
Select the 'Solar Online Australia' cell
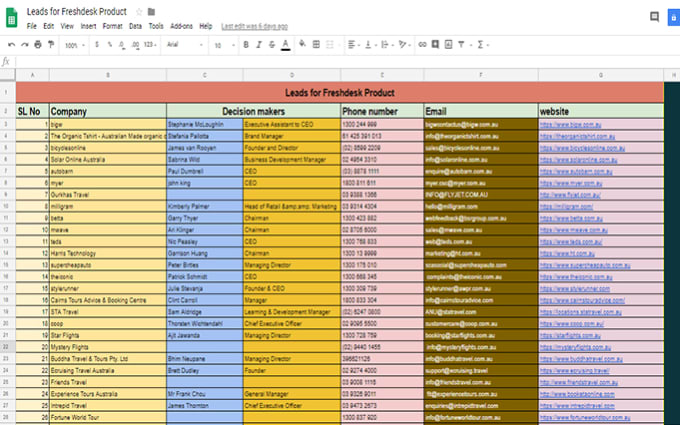(108, 160)
